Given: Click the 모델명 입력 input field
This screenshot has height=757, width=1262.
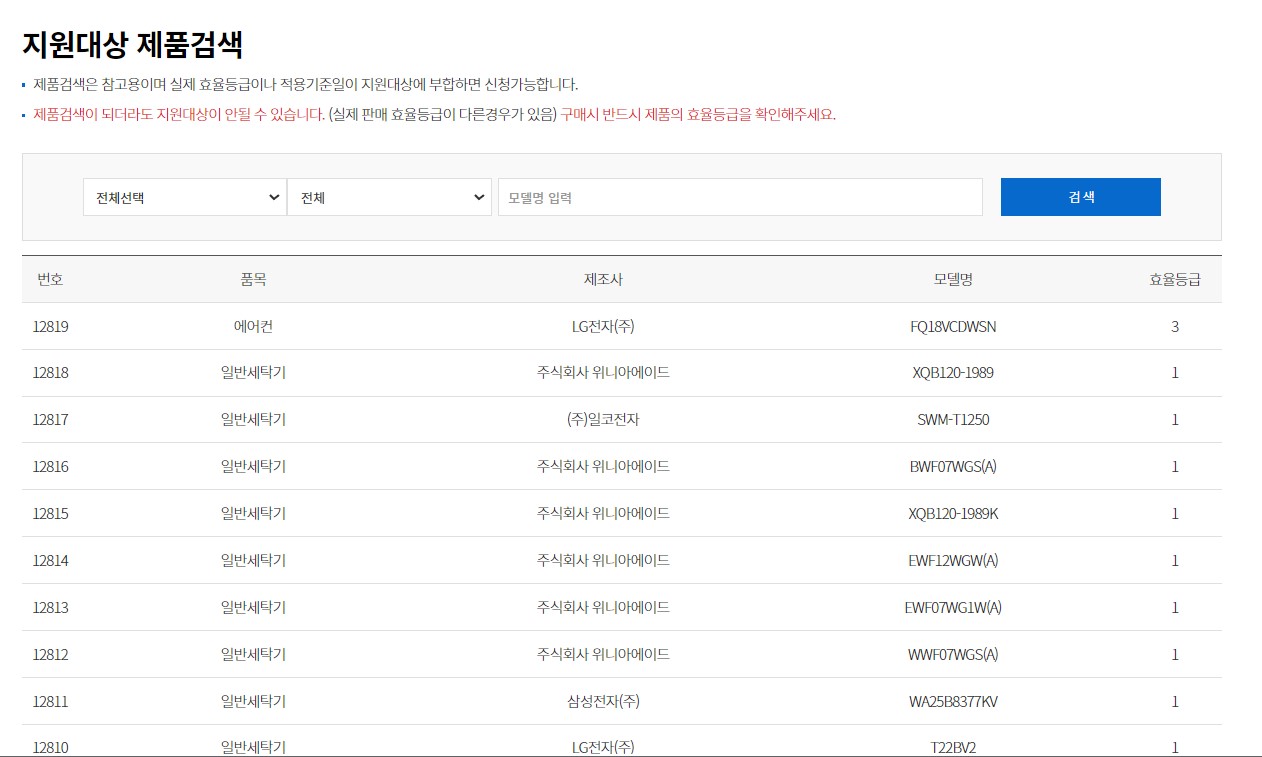Looking at the screenshot, I should [x=740, y=197].
